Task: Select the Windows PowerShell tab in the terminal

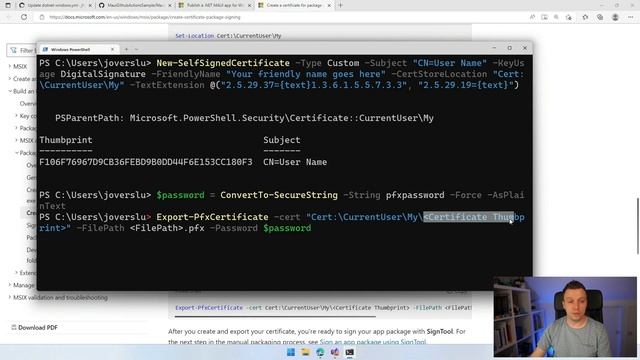Action: point(78,49)
